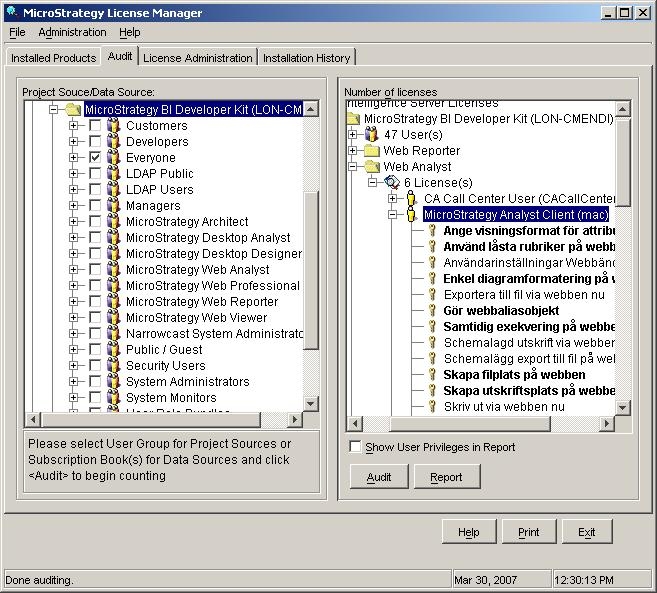Expand the Web Reporter node
Screen dimensions: 657x593
click(352, 150)
